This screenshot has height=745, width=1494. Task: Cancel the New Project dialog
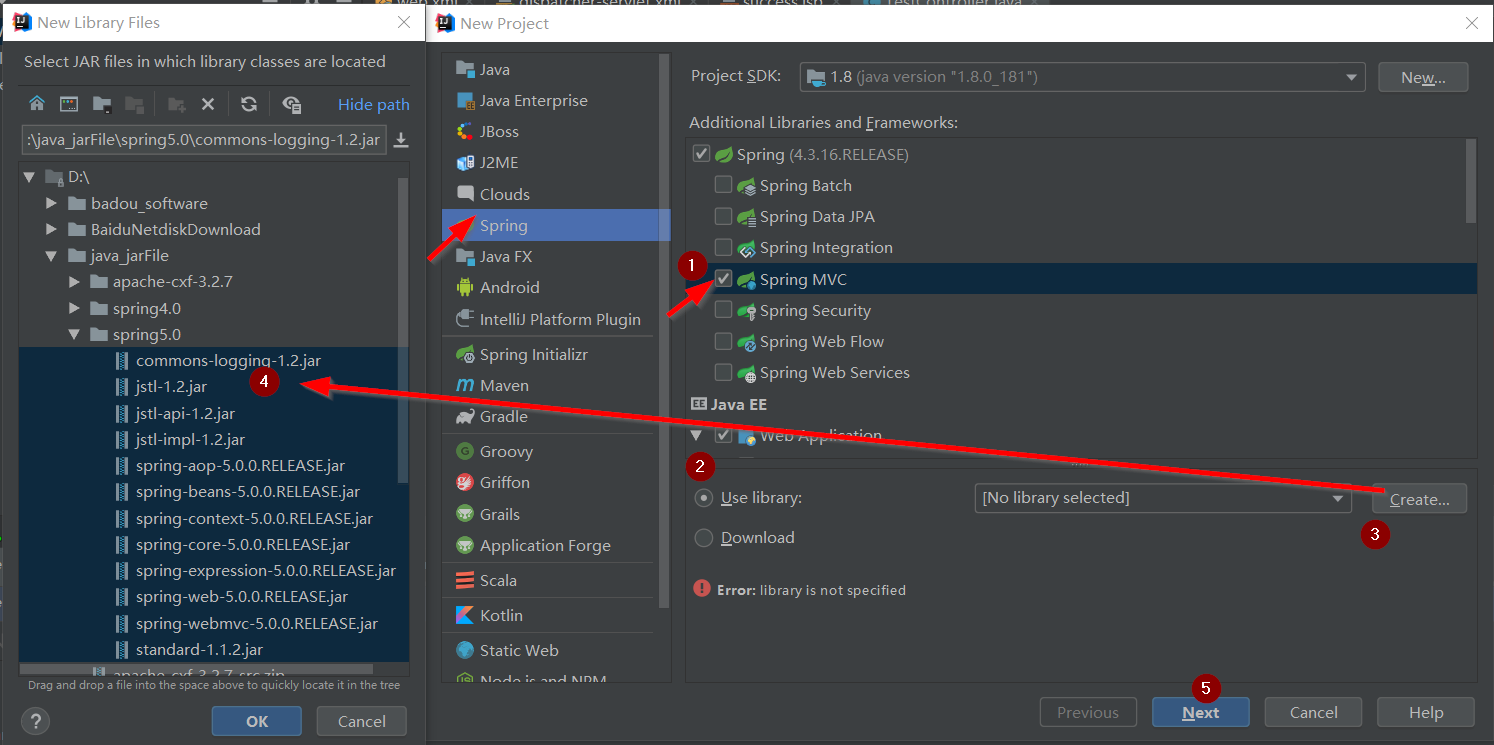(x=1313, y=712)
